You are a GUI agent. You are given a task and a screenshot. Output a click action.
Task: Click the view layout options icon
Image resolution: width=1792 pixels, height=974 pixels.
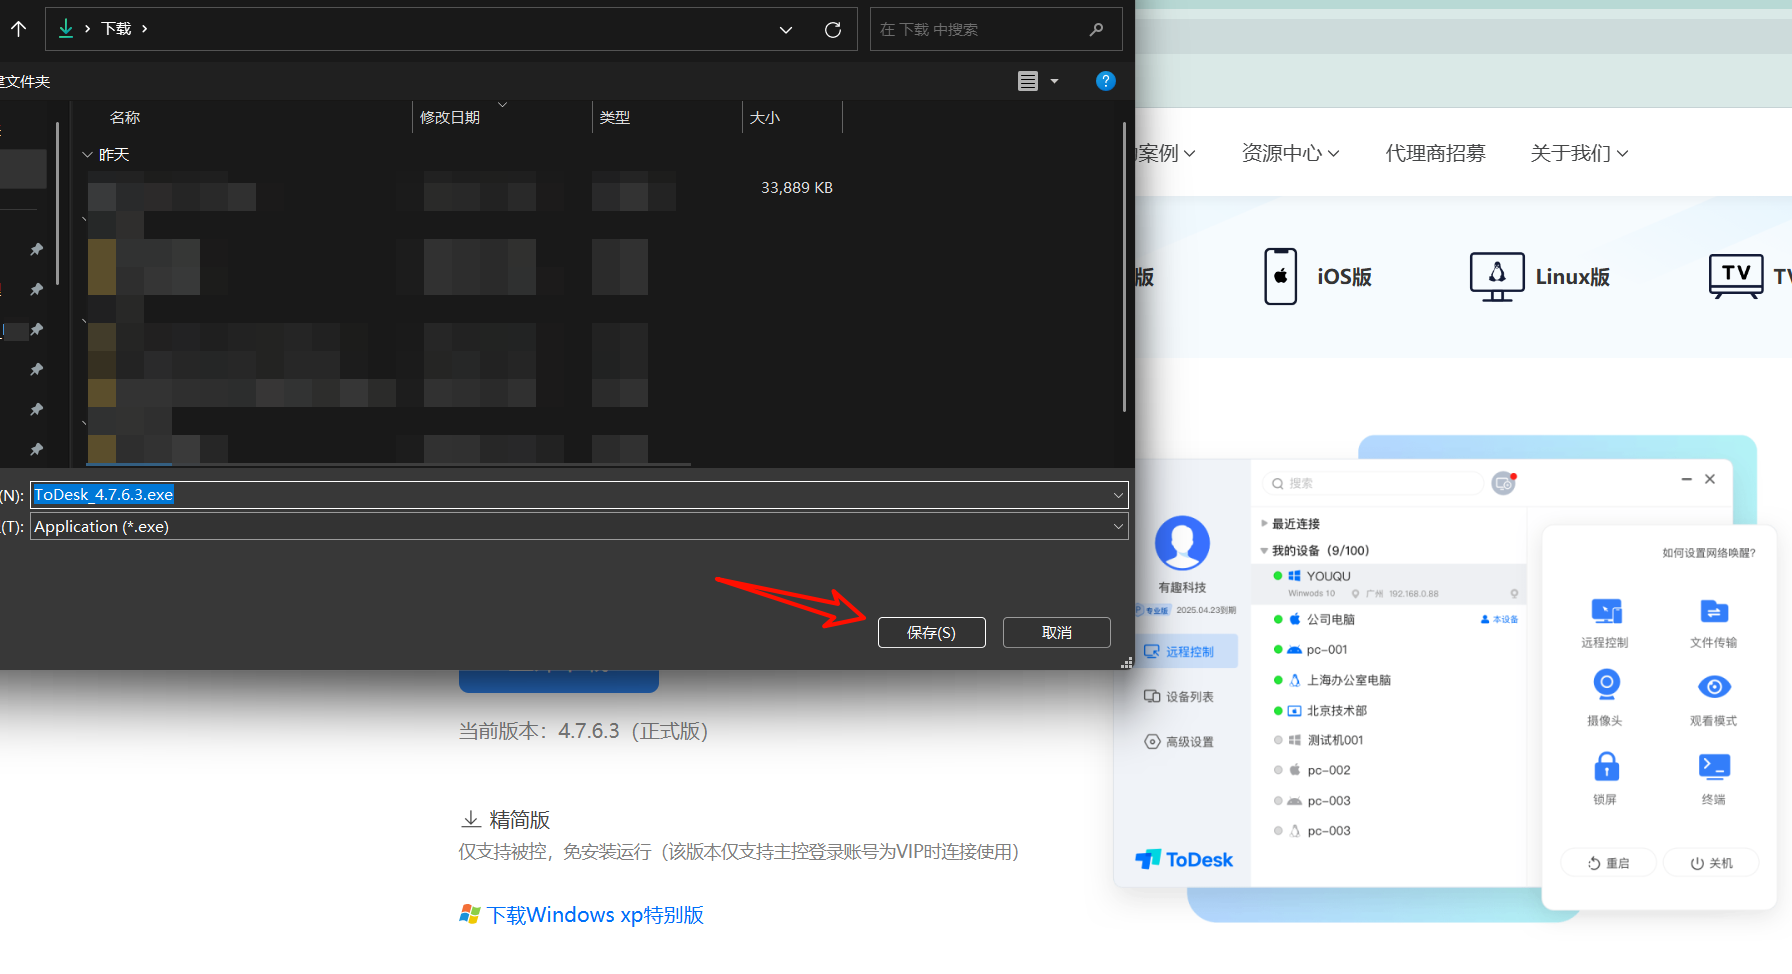pos(1028,81)
